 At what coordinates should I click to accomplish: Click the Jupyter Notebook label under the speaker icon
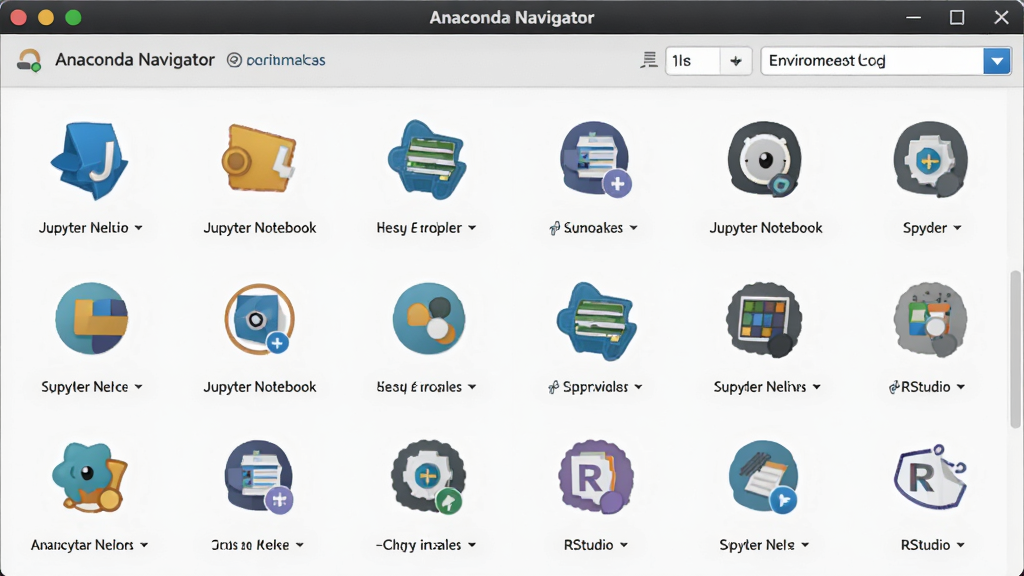[x=765, y=228]
